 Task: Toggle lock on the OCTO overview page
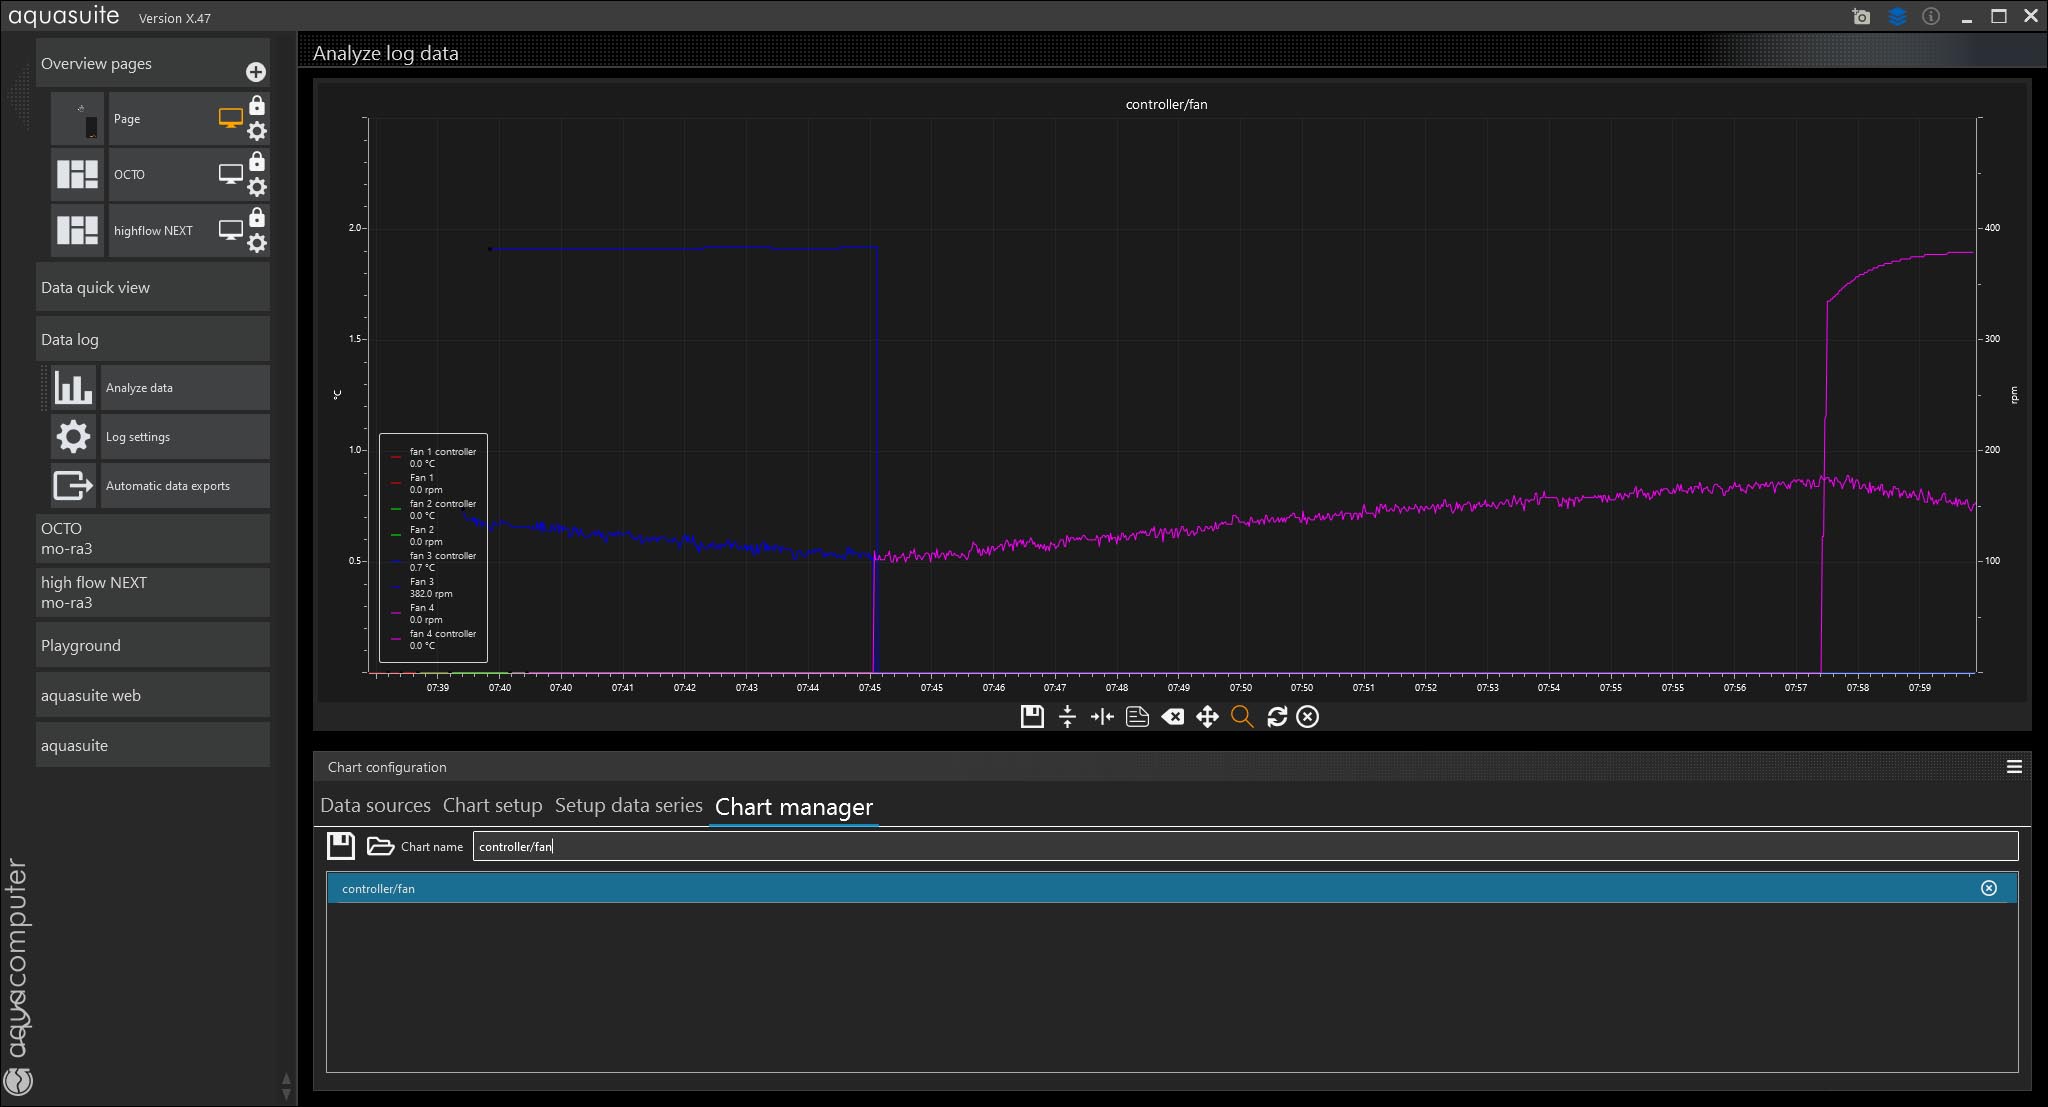pyautogui.click(x=257, y=161)
